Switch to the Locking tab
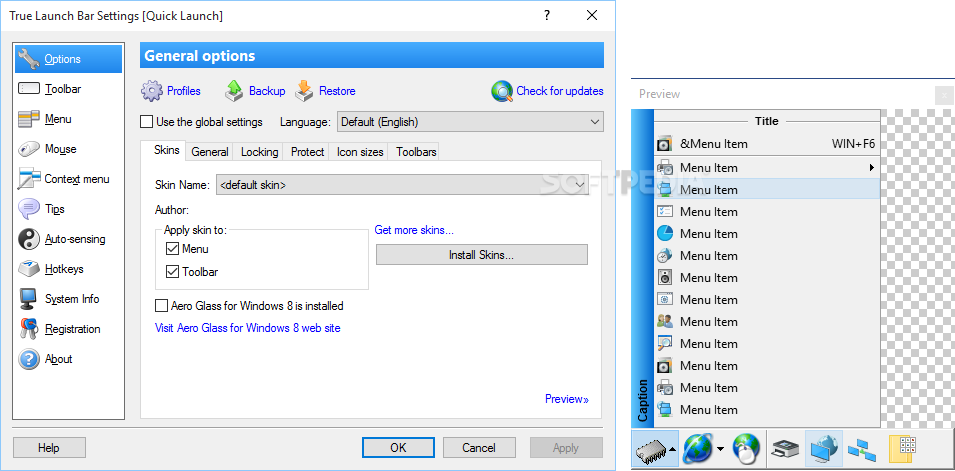Screen dimensions: 955x471 pos(259,152)
